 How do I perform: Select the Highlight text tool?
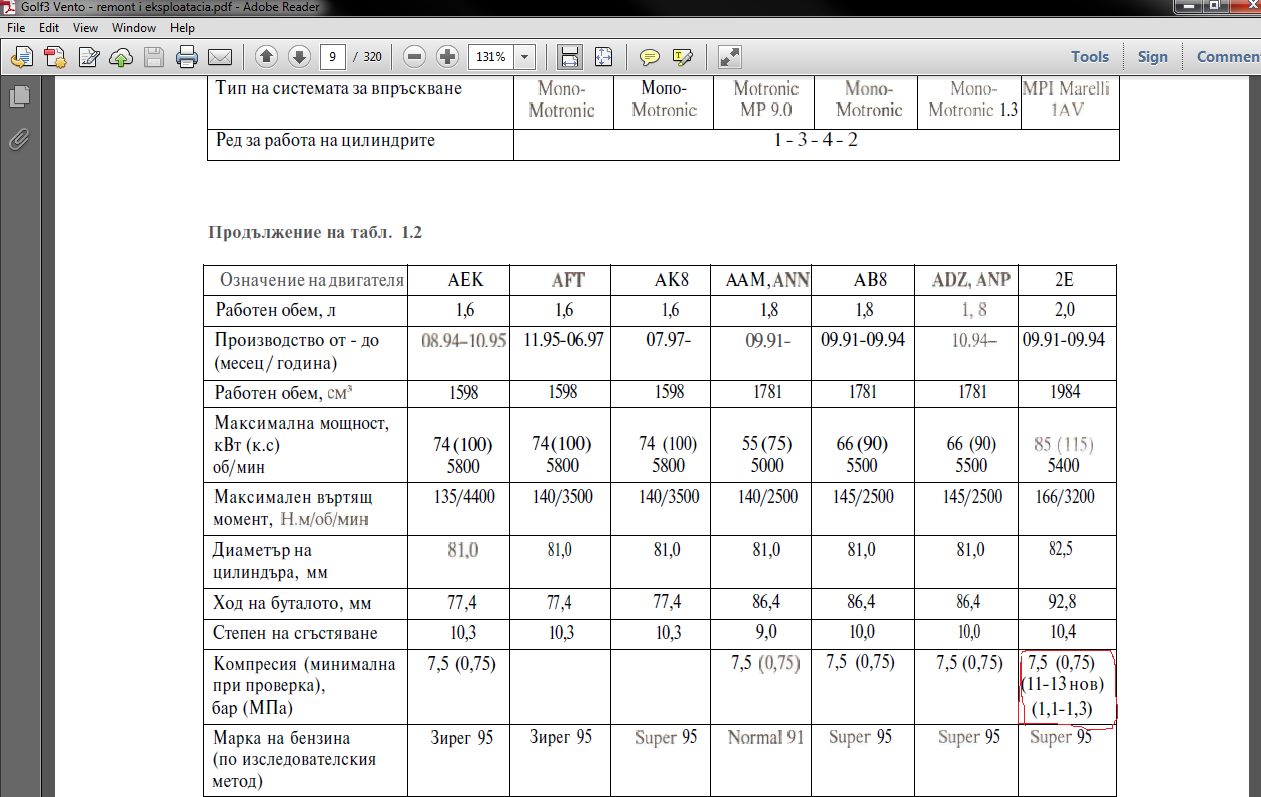point(683,57)
